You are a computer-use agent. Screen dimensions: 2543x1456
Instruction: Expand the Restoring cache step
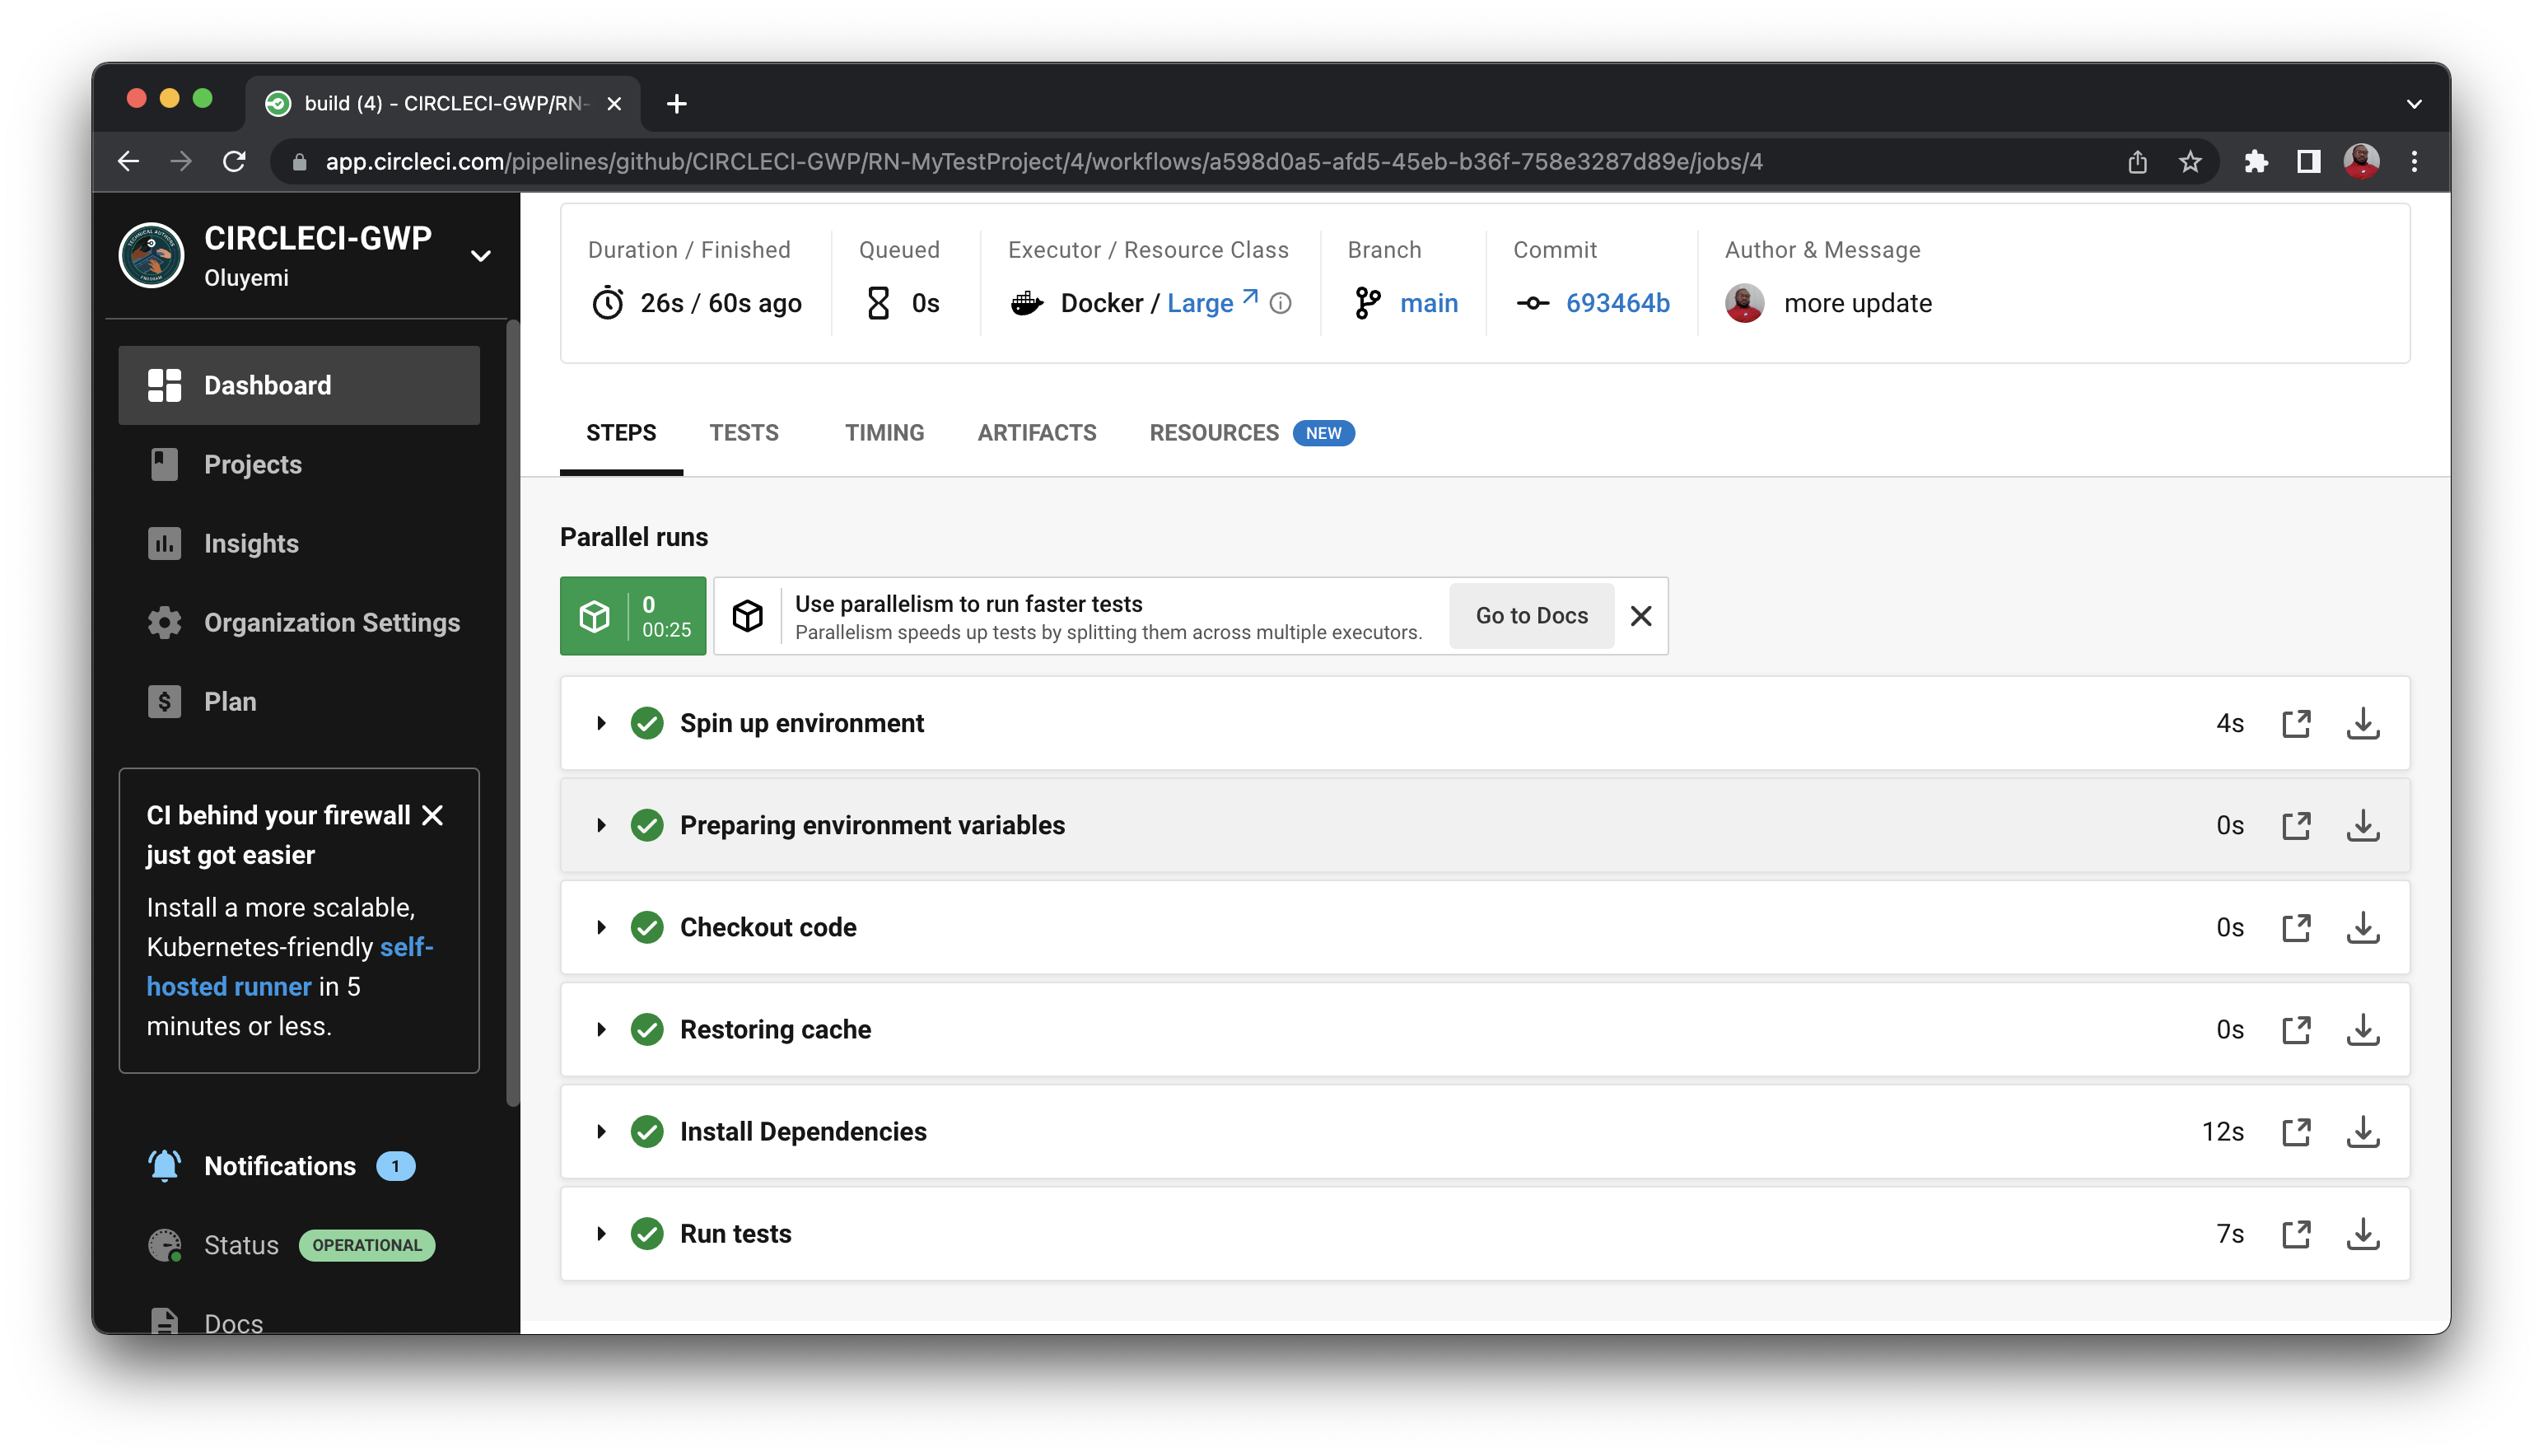(x=601, y=1029)
